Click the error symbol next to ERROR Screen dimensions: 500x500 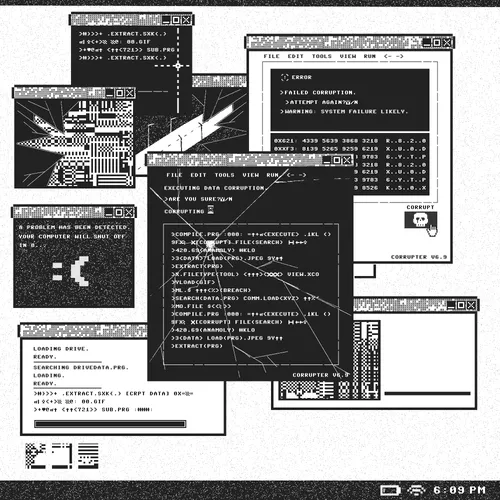pyautogui.click(x=284, y=77)
